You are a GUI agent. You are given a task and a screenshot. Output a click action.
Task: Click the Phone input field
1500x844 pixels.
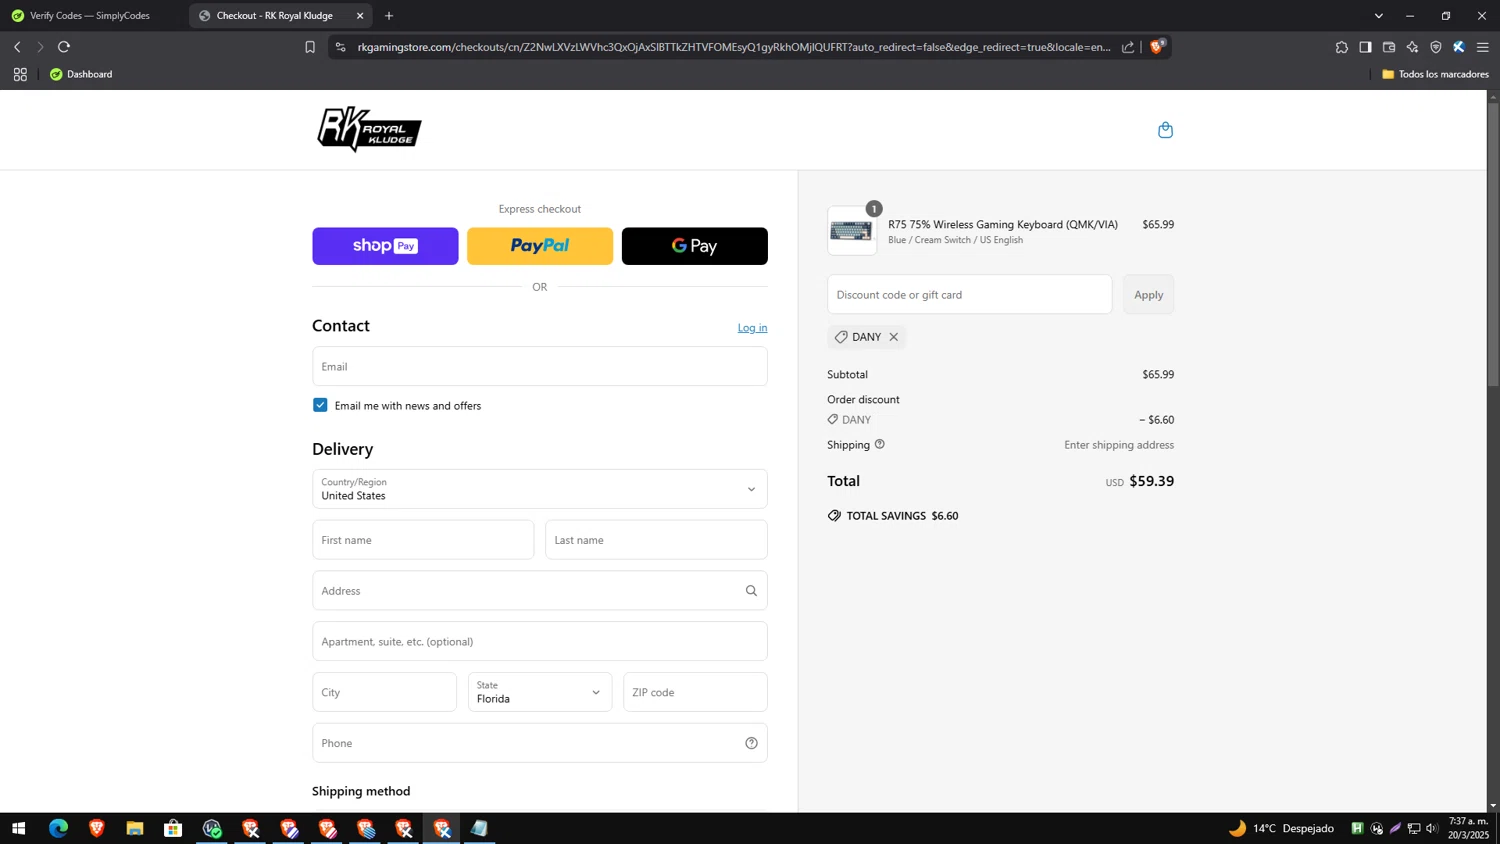(x=540, y=743)
